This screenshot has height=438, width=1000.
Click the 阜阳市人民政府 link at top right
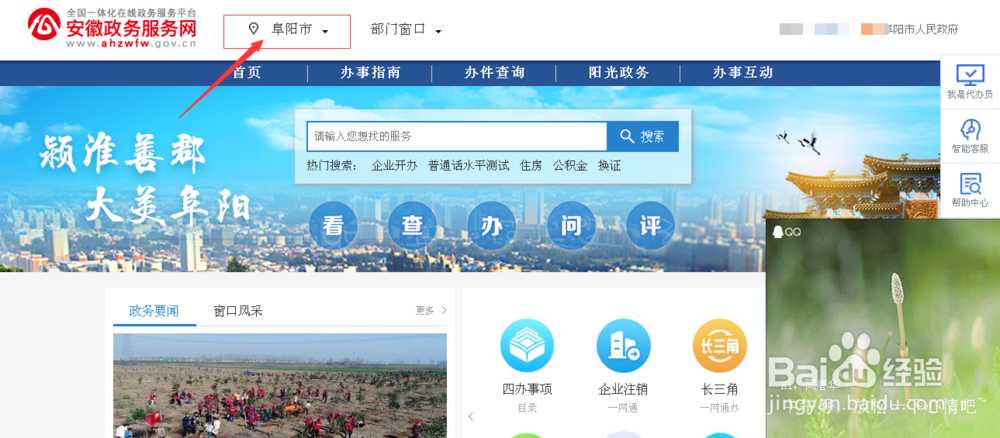pyautogui.click(x=923, y=29)
